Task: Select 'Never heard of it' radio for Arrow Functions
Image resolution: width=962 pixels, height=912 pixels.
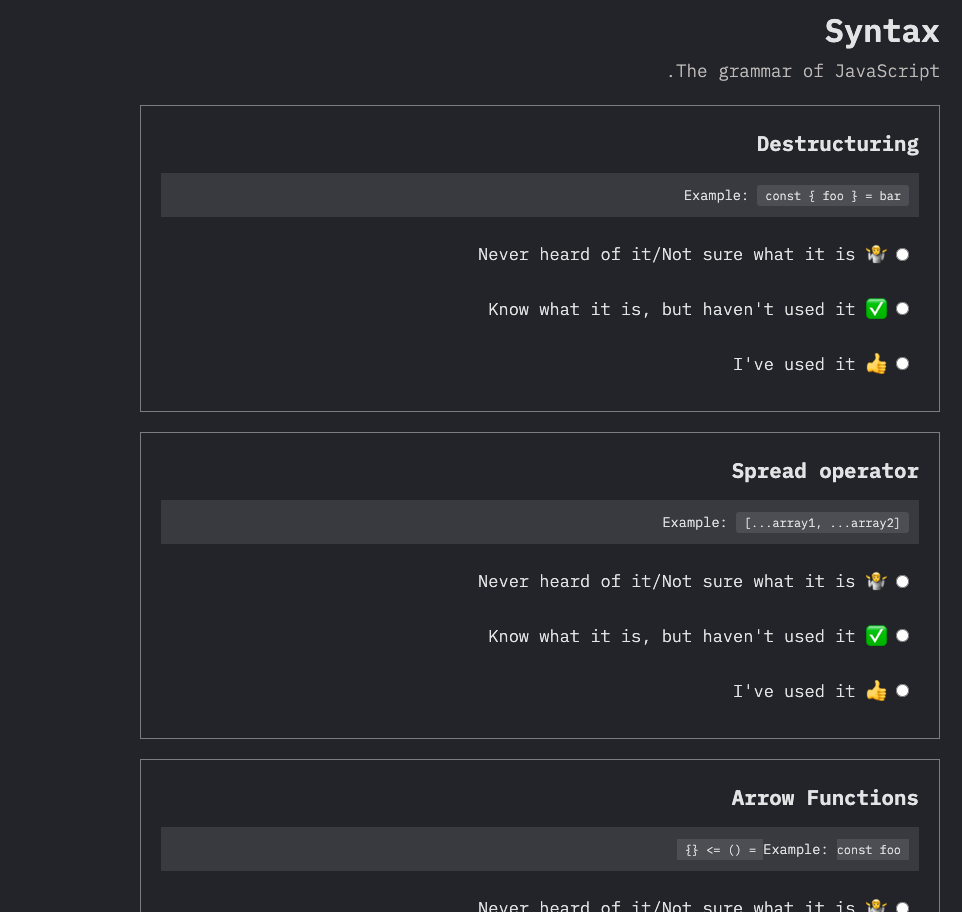Action: [902, 906]
